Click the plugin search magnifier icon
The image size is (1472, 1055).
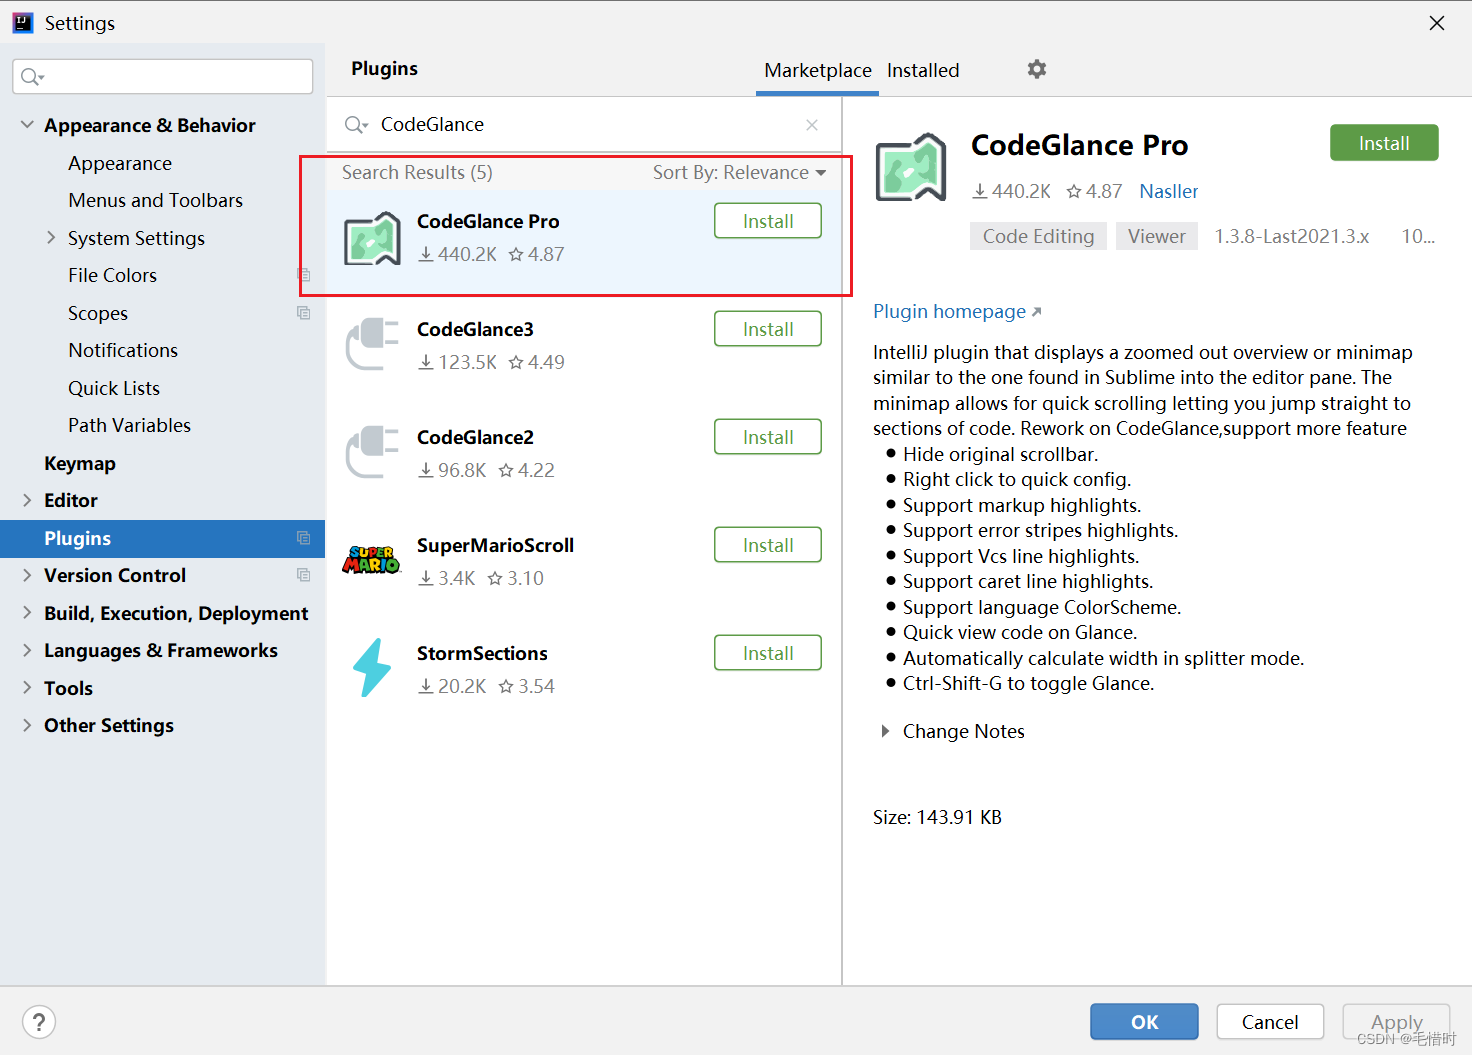point(356,125)
